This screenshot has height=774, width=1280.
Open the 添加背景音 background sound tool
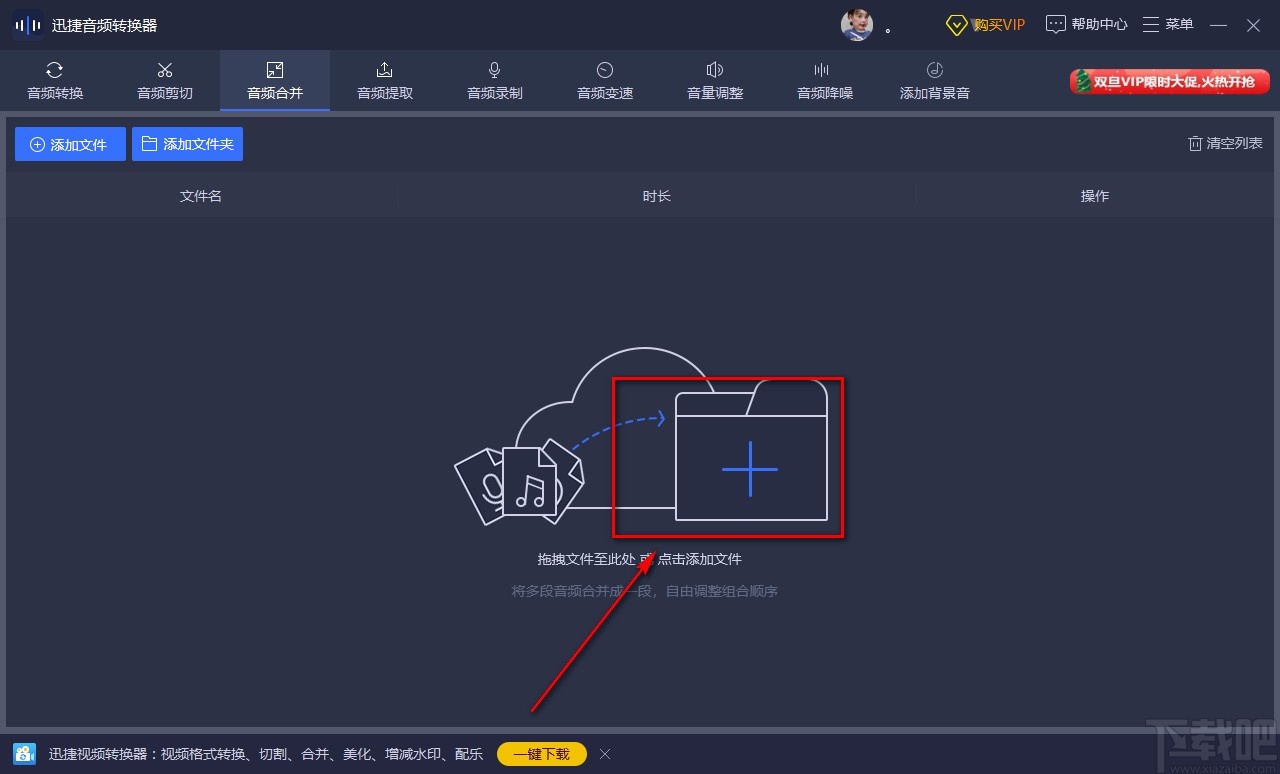(x=934, y=81)
